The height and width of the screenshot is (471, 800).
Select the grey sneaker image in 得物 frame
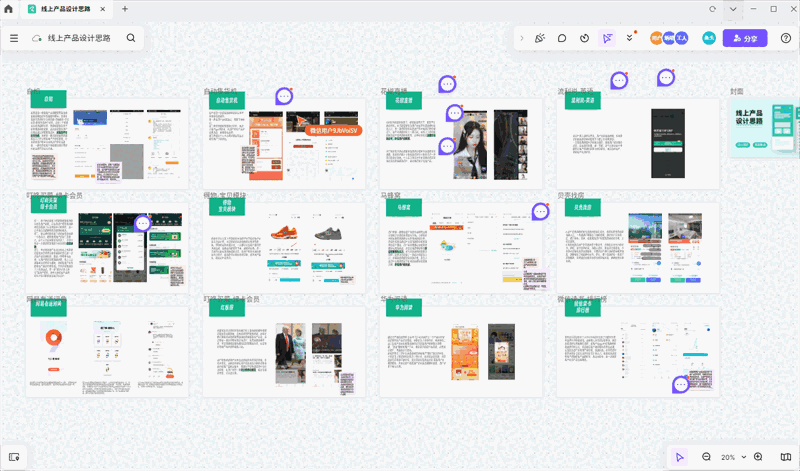(328, 233)
